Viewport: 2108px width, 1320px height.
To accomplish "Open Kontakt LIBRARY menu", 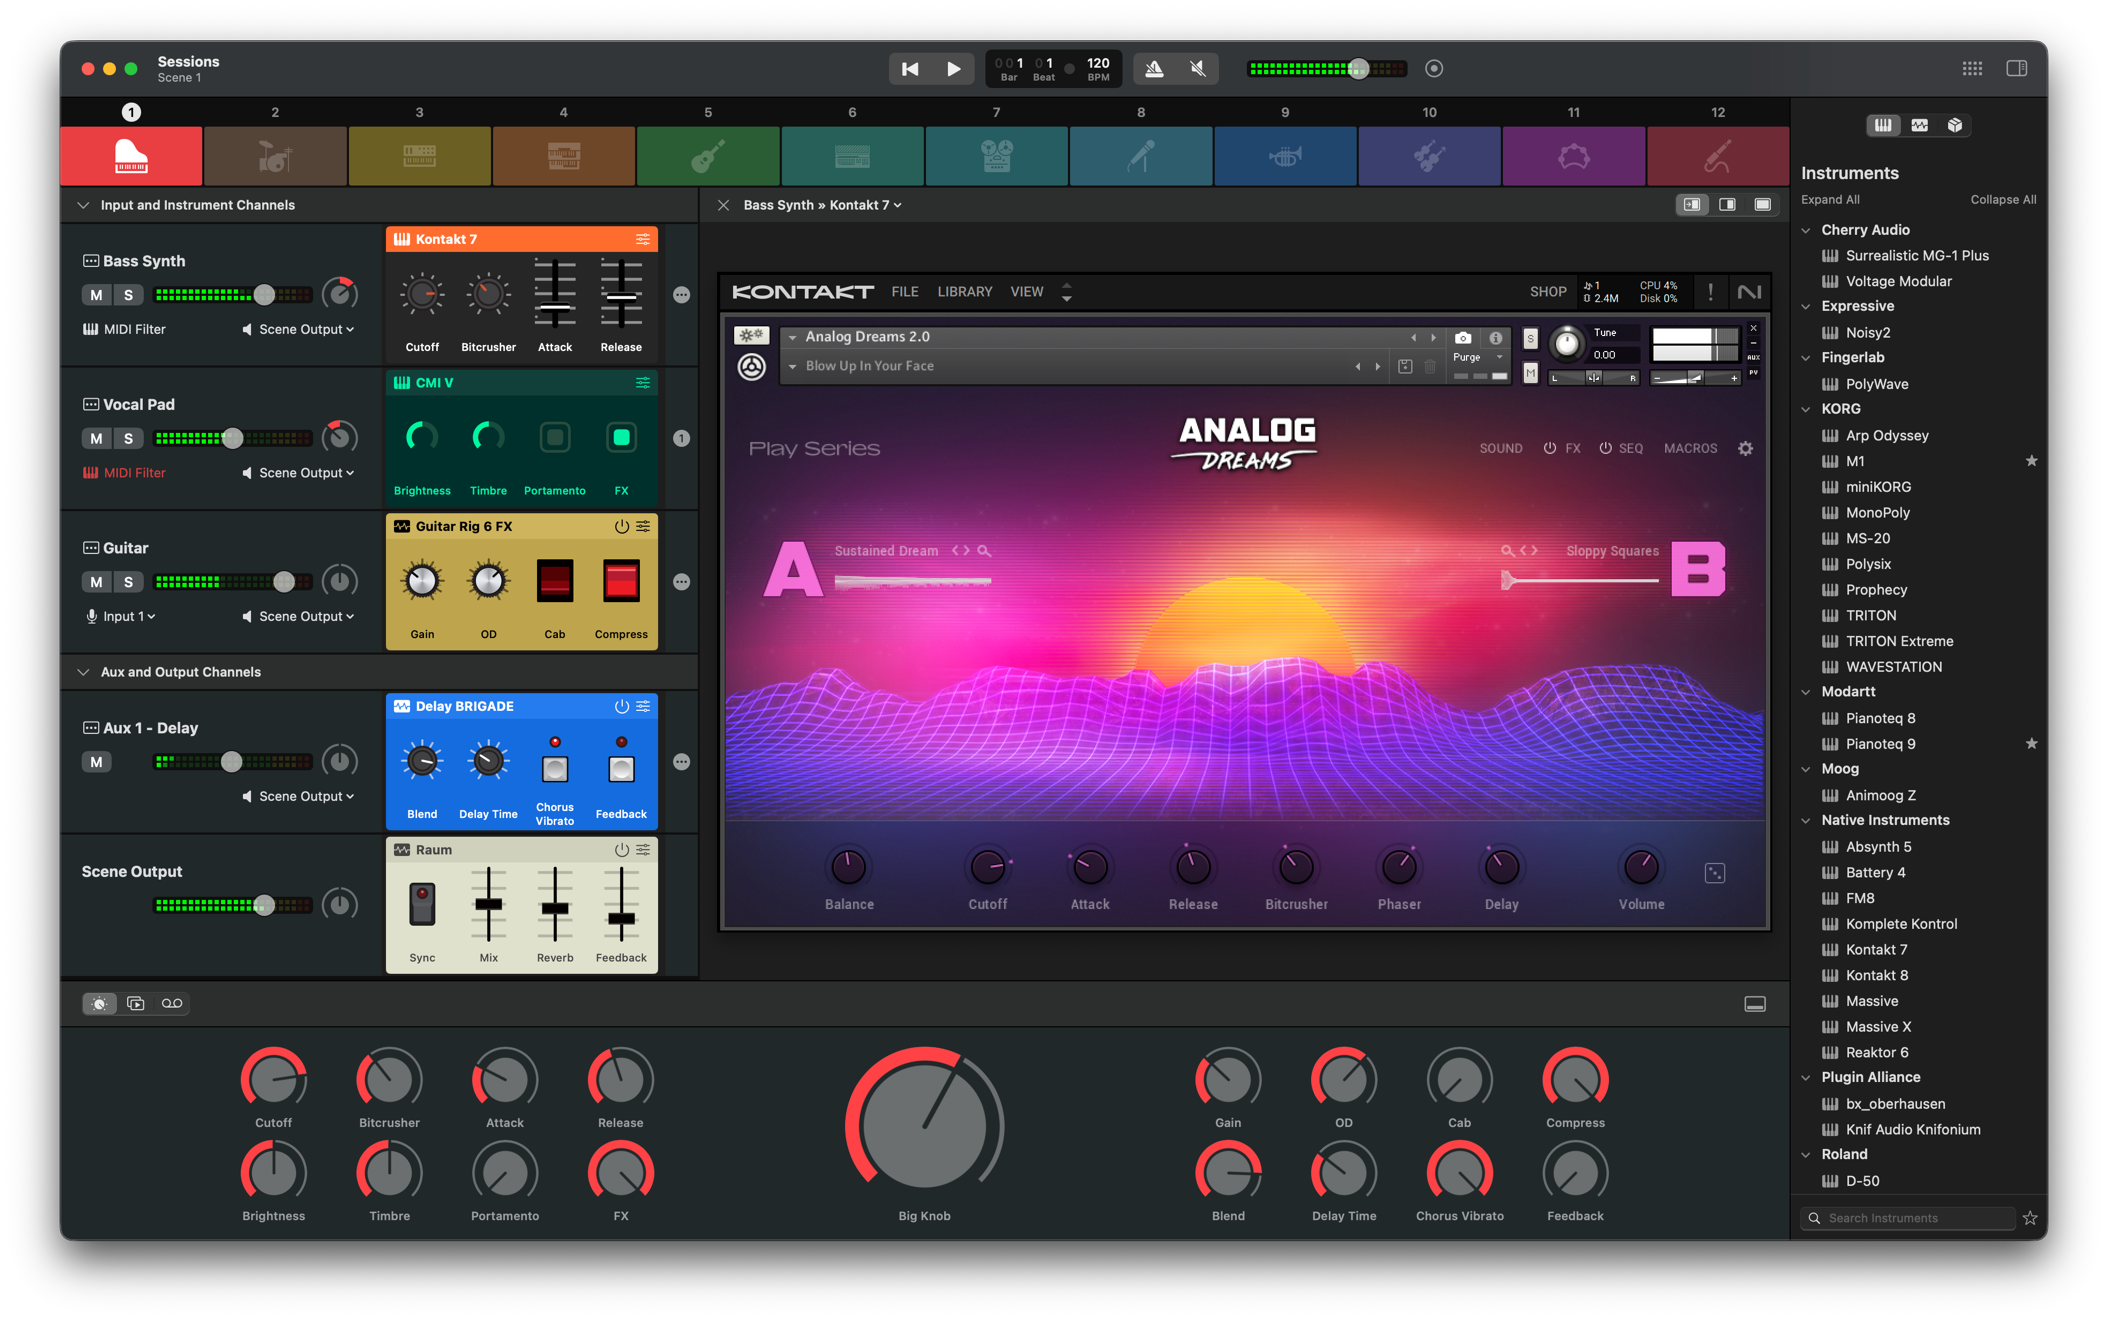I will tap(964, 292).
